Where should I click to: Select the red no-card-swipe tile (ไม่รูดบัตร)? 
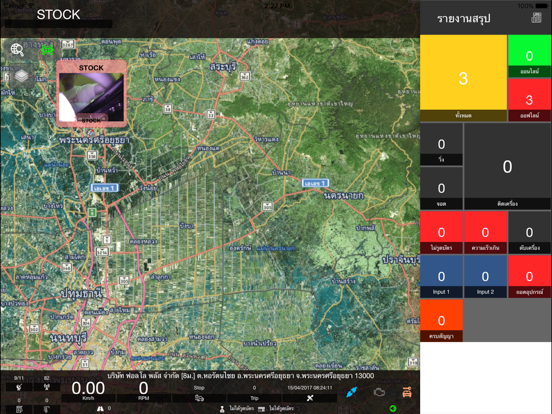tap(441, 232)
